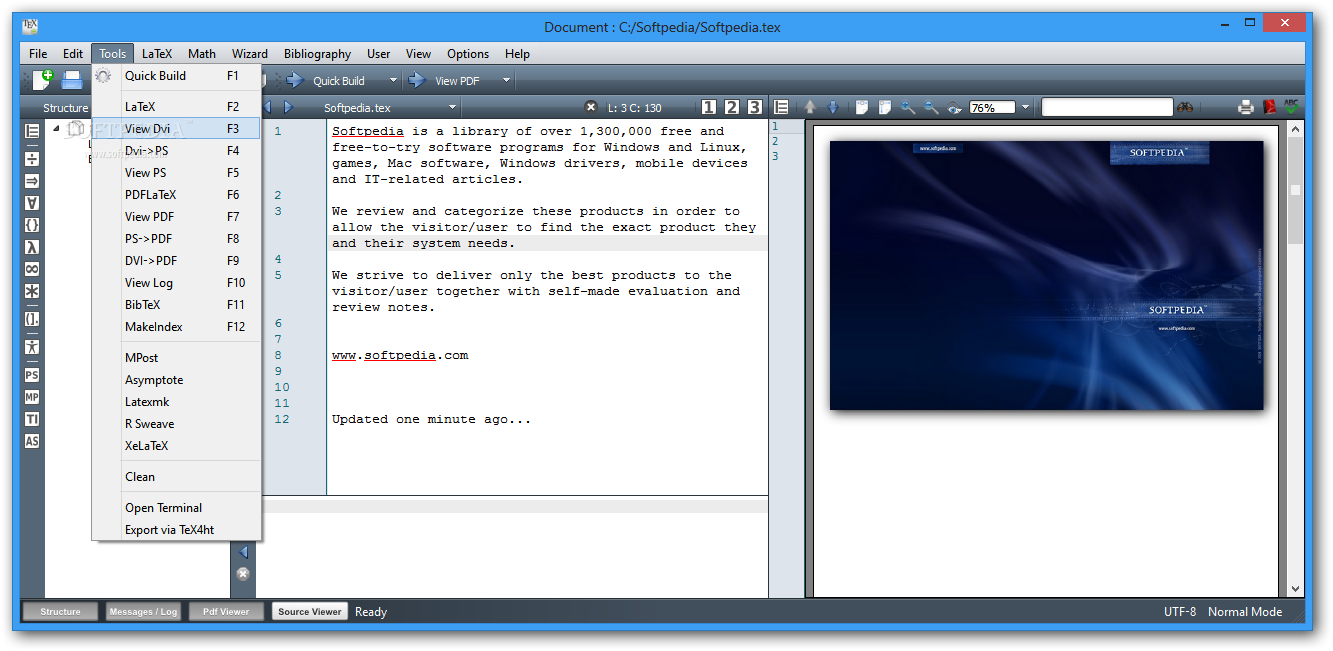
Task: Click the 76% zoom value field
Action: click(992, 107)
